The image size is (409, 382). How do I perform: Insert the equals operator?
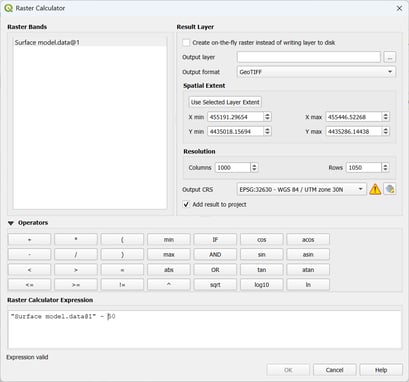[122, 270]
